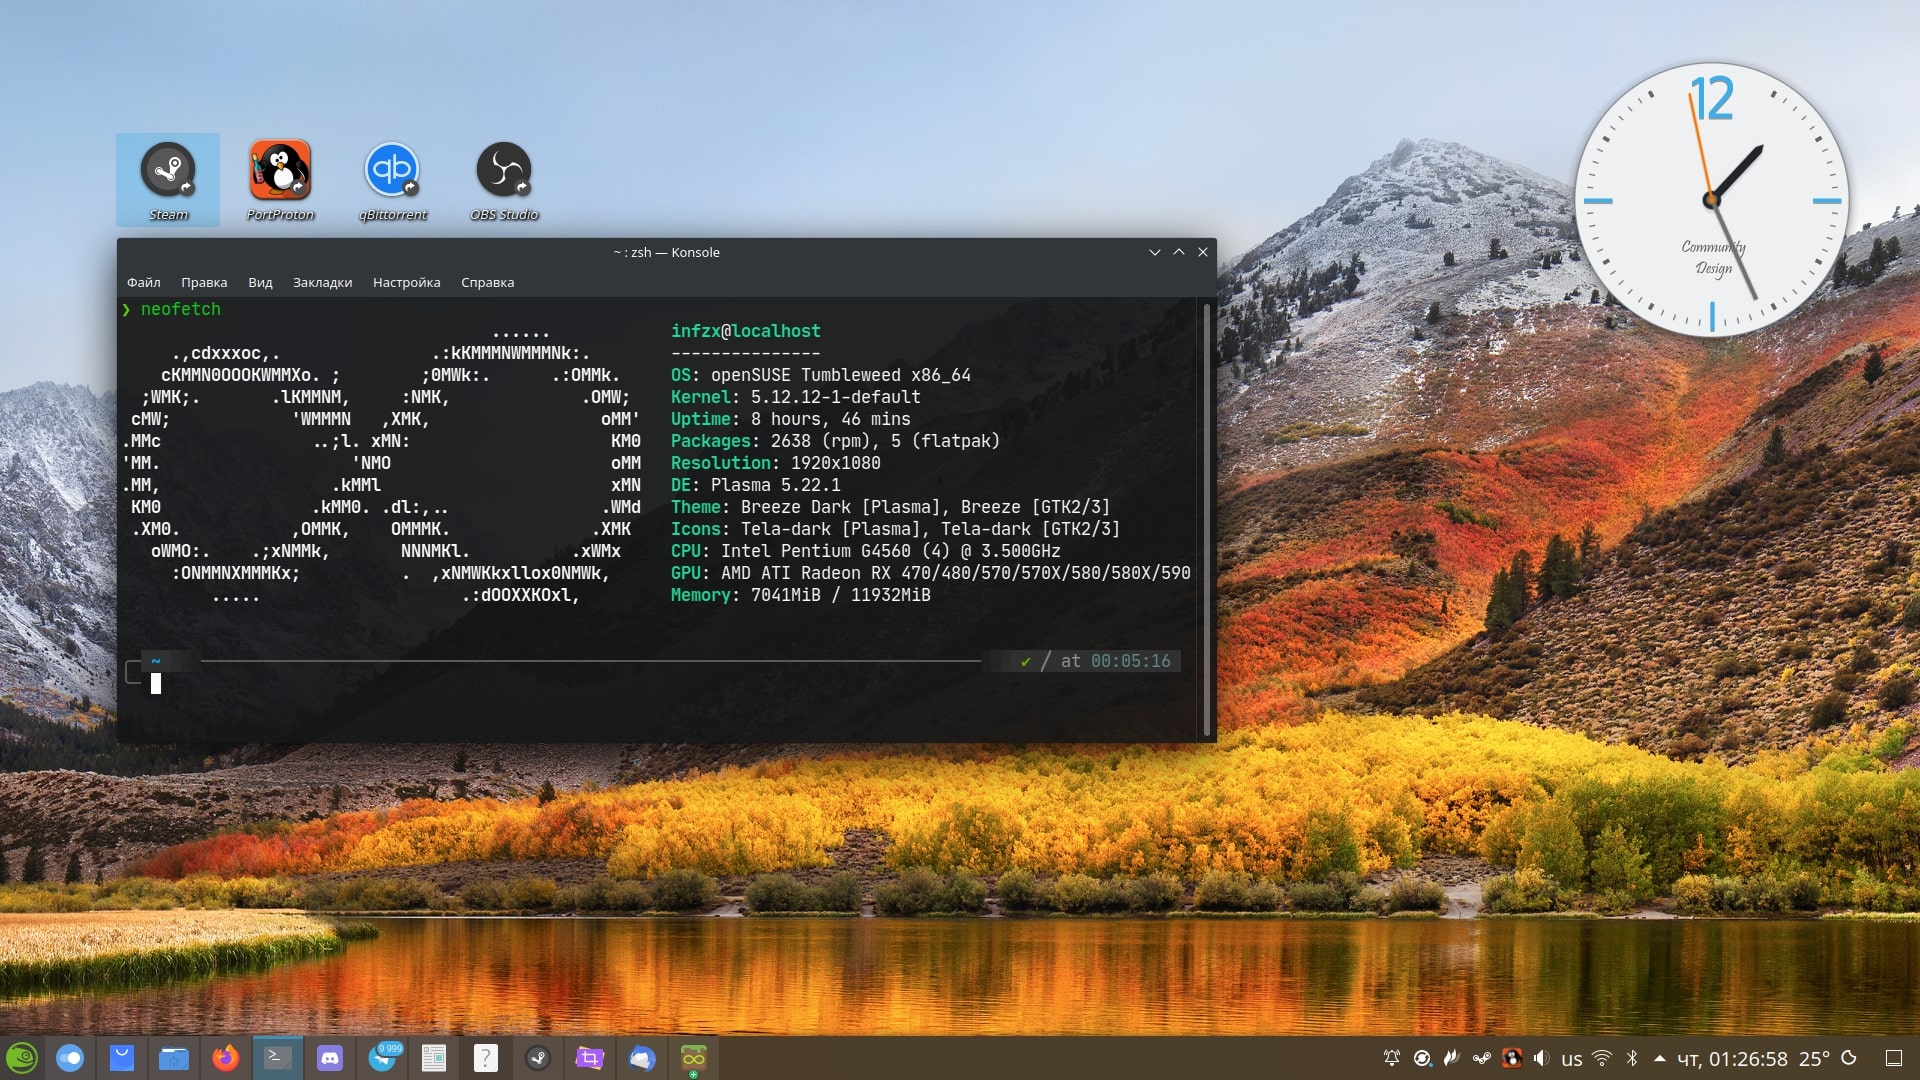Click the Steam icon in the system tray

(x=1482, y=1056)
